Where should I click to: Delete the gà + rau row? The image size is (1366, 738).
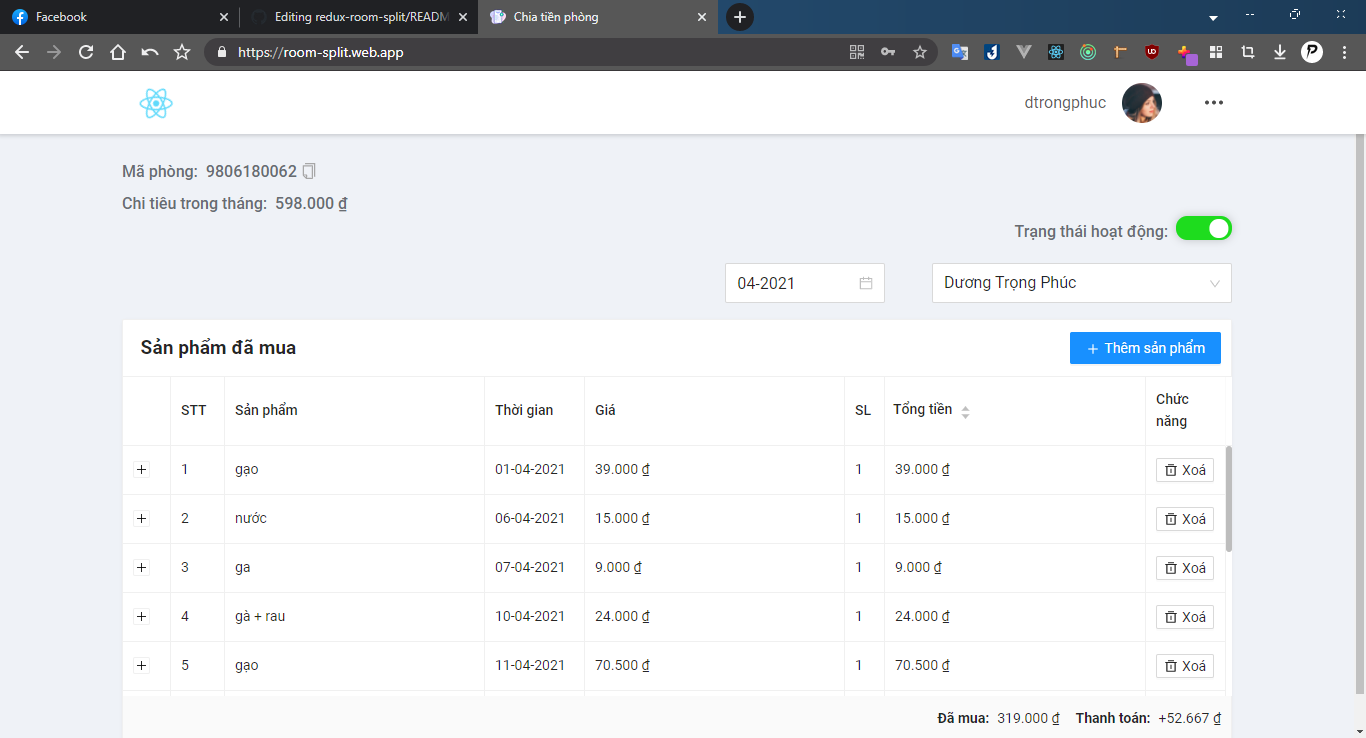(1185, 617)
